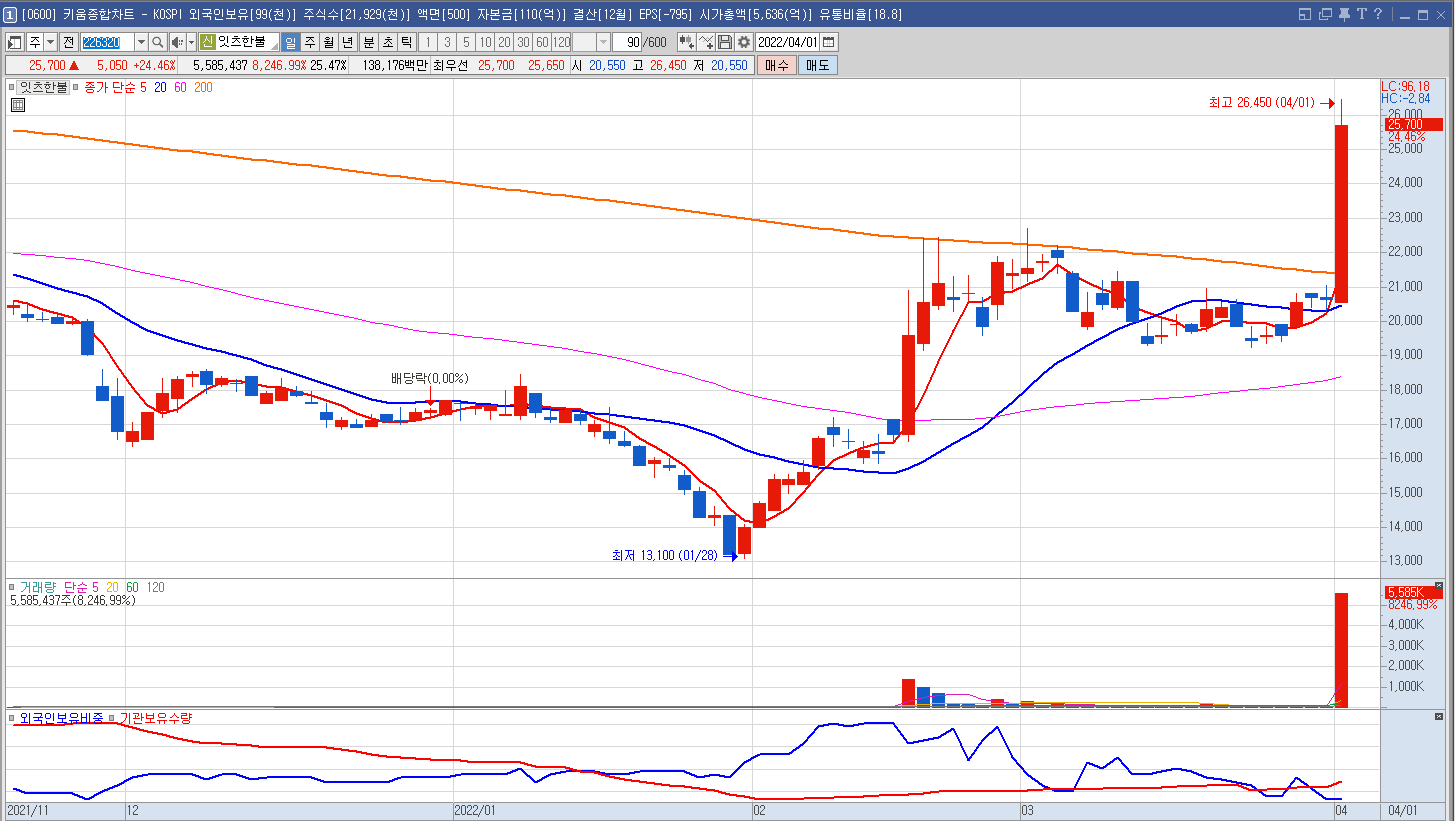
Task: Click the grid table icon below 잇츠한불
Action: point(18,105)
